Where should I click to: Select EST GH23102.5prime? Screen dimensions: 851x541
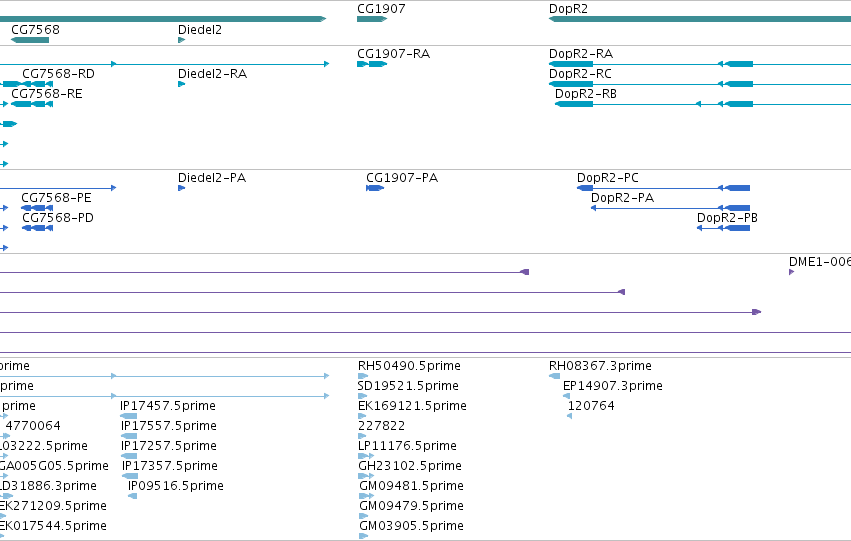(x=410, y=466)
